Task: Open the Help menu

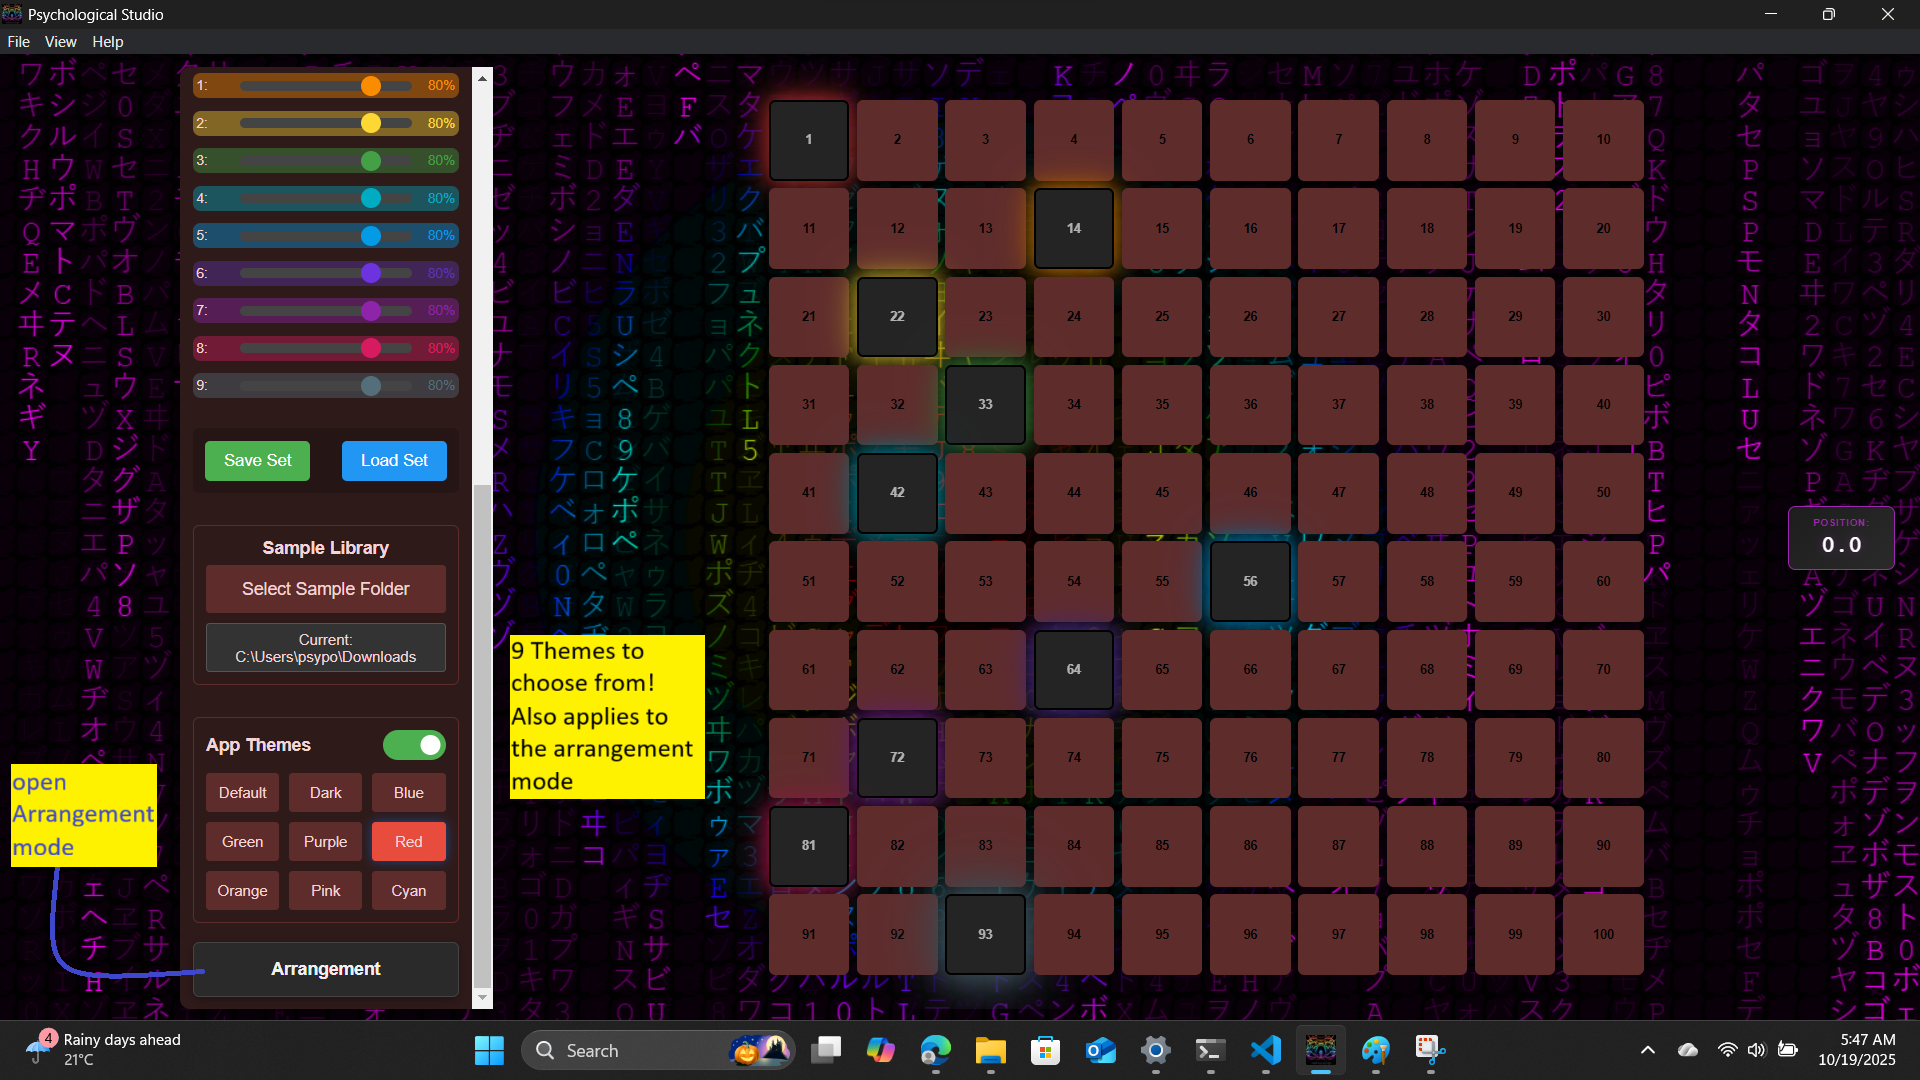Action: point(107,42)
